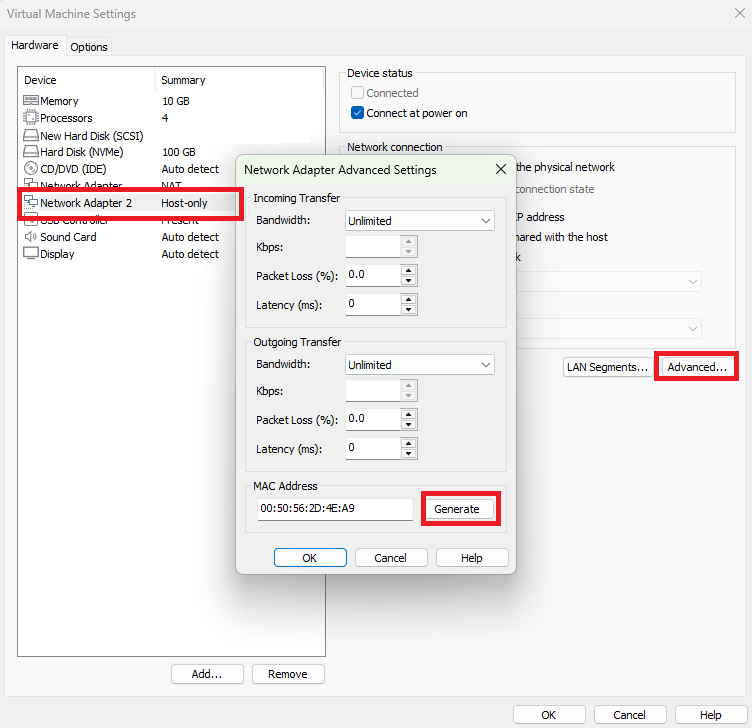The height and width of the screenshot is (728, 752).
Task: Click Outgoing Latency input field
Action: coord(373,448)
